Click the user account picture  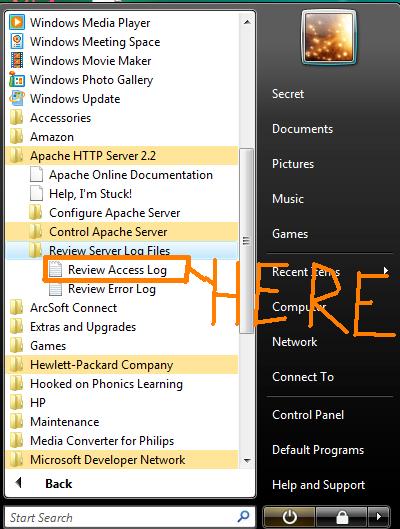coord(328,36)
